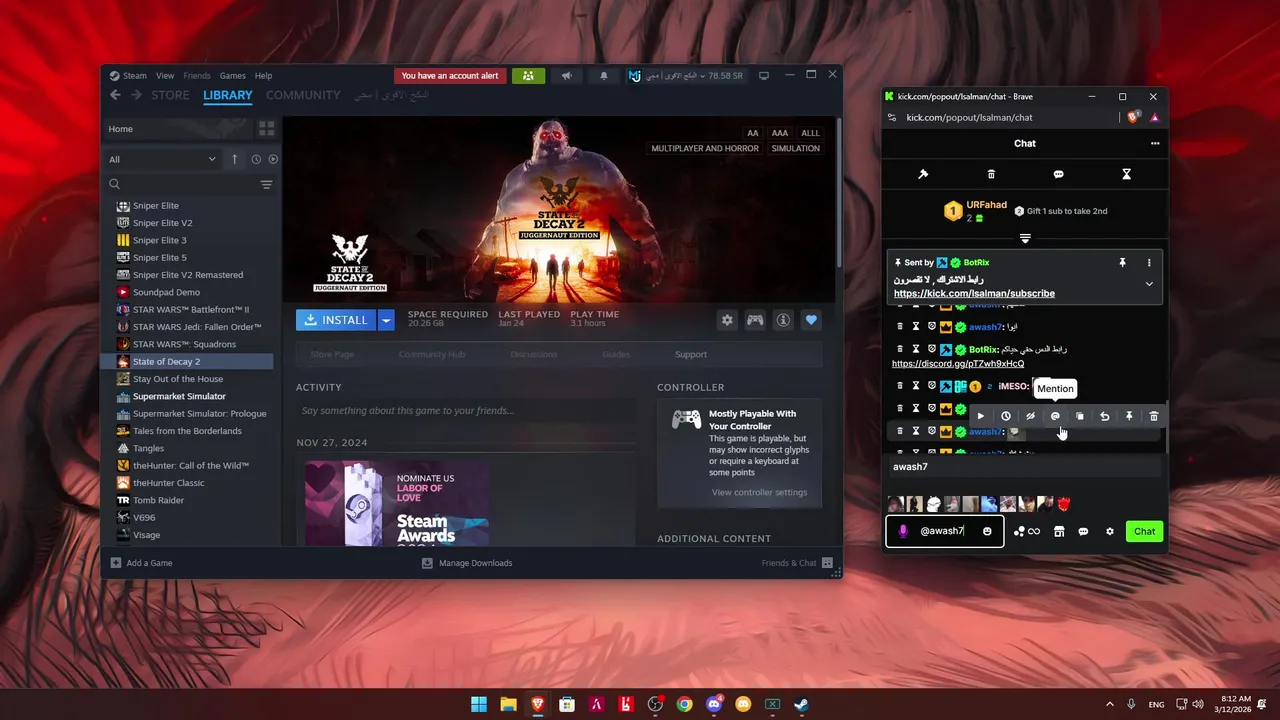This screenshot has height=720, width=1280.
Task: Open the All library filter dropdown
Action: pyautogui.click(x=162, y=159)
